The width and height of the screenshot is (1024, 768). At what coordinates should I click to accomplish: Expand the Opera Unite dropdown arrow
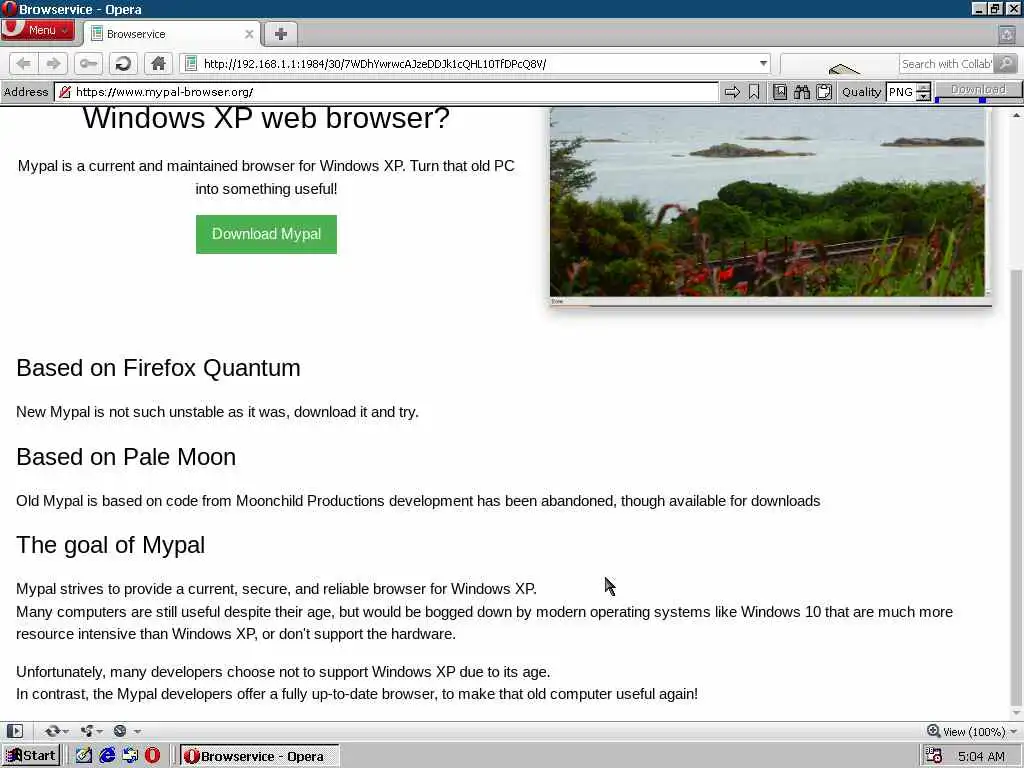100,731
